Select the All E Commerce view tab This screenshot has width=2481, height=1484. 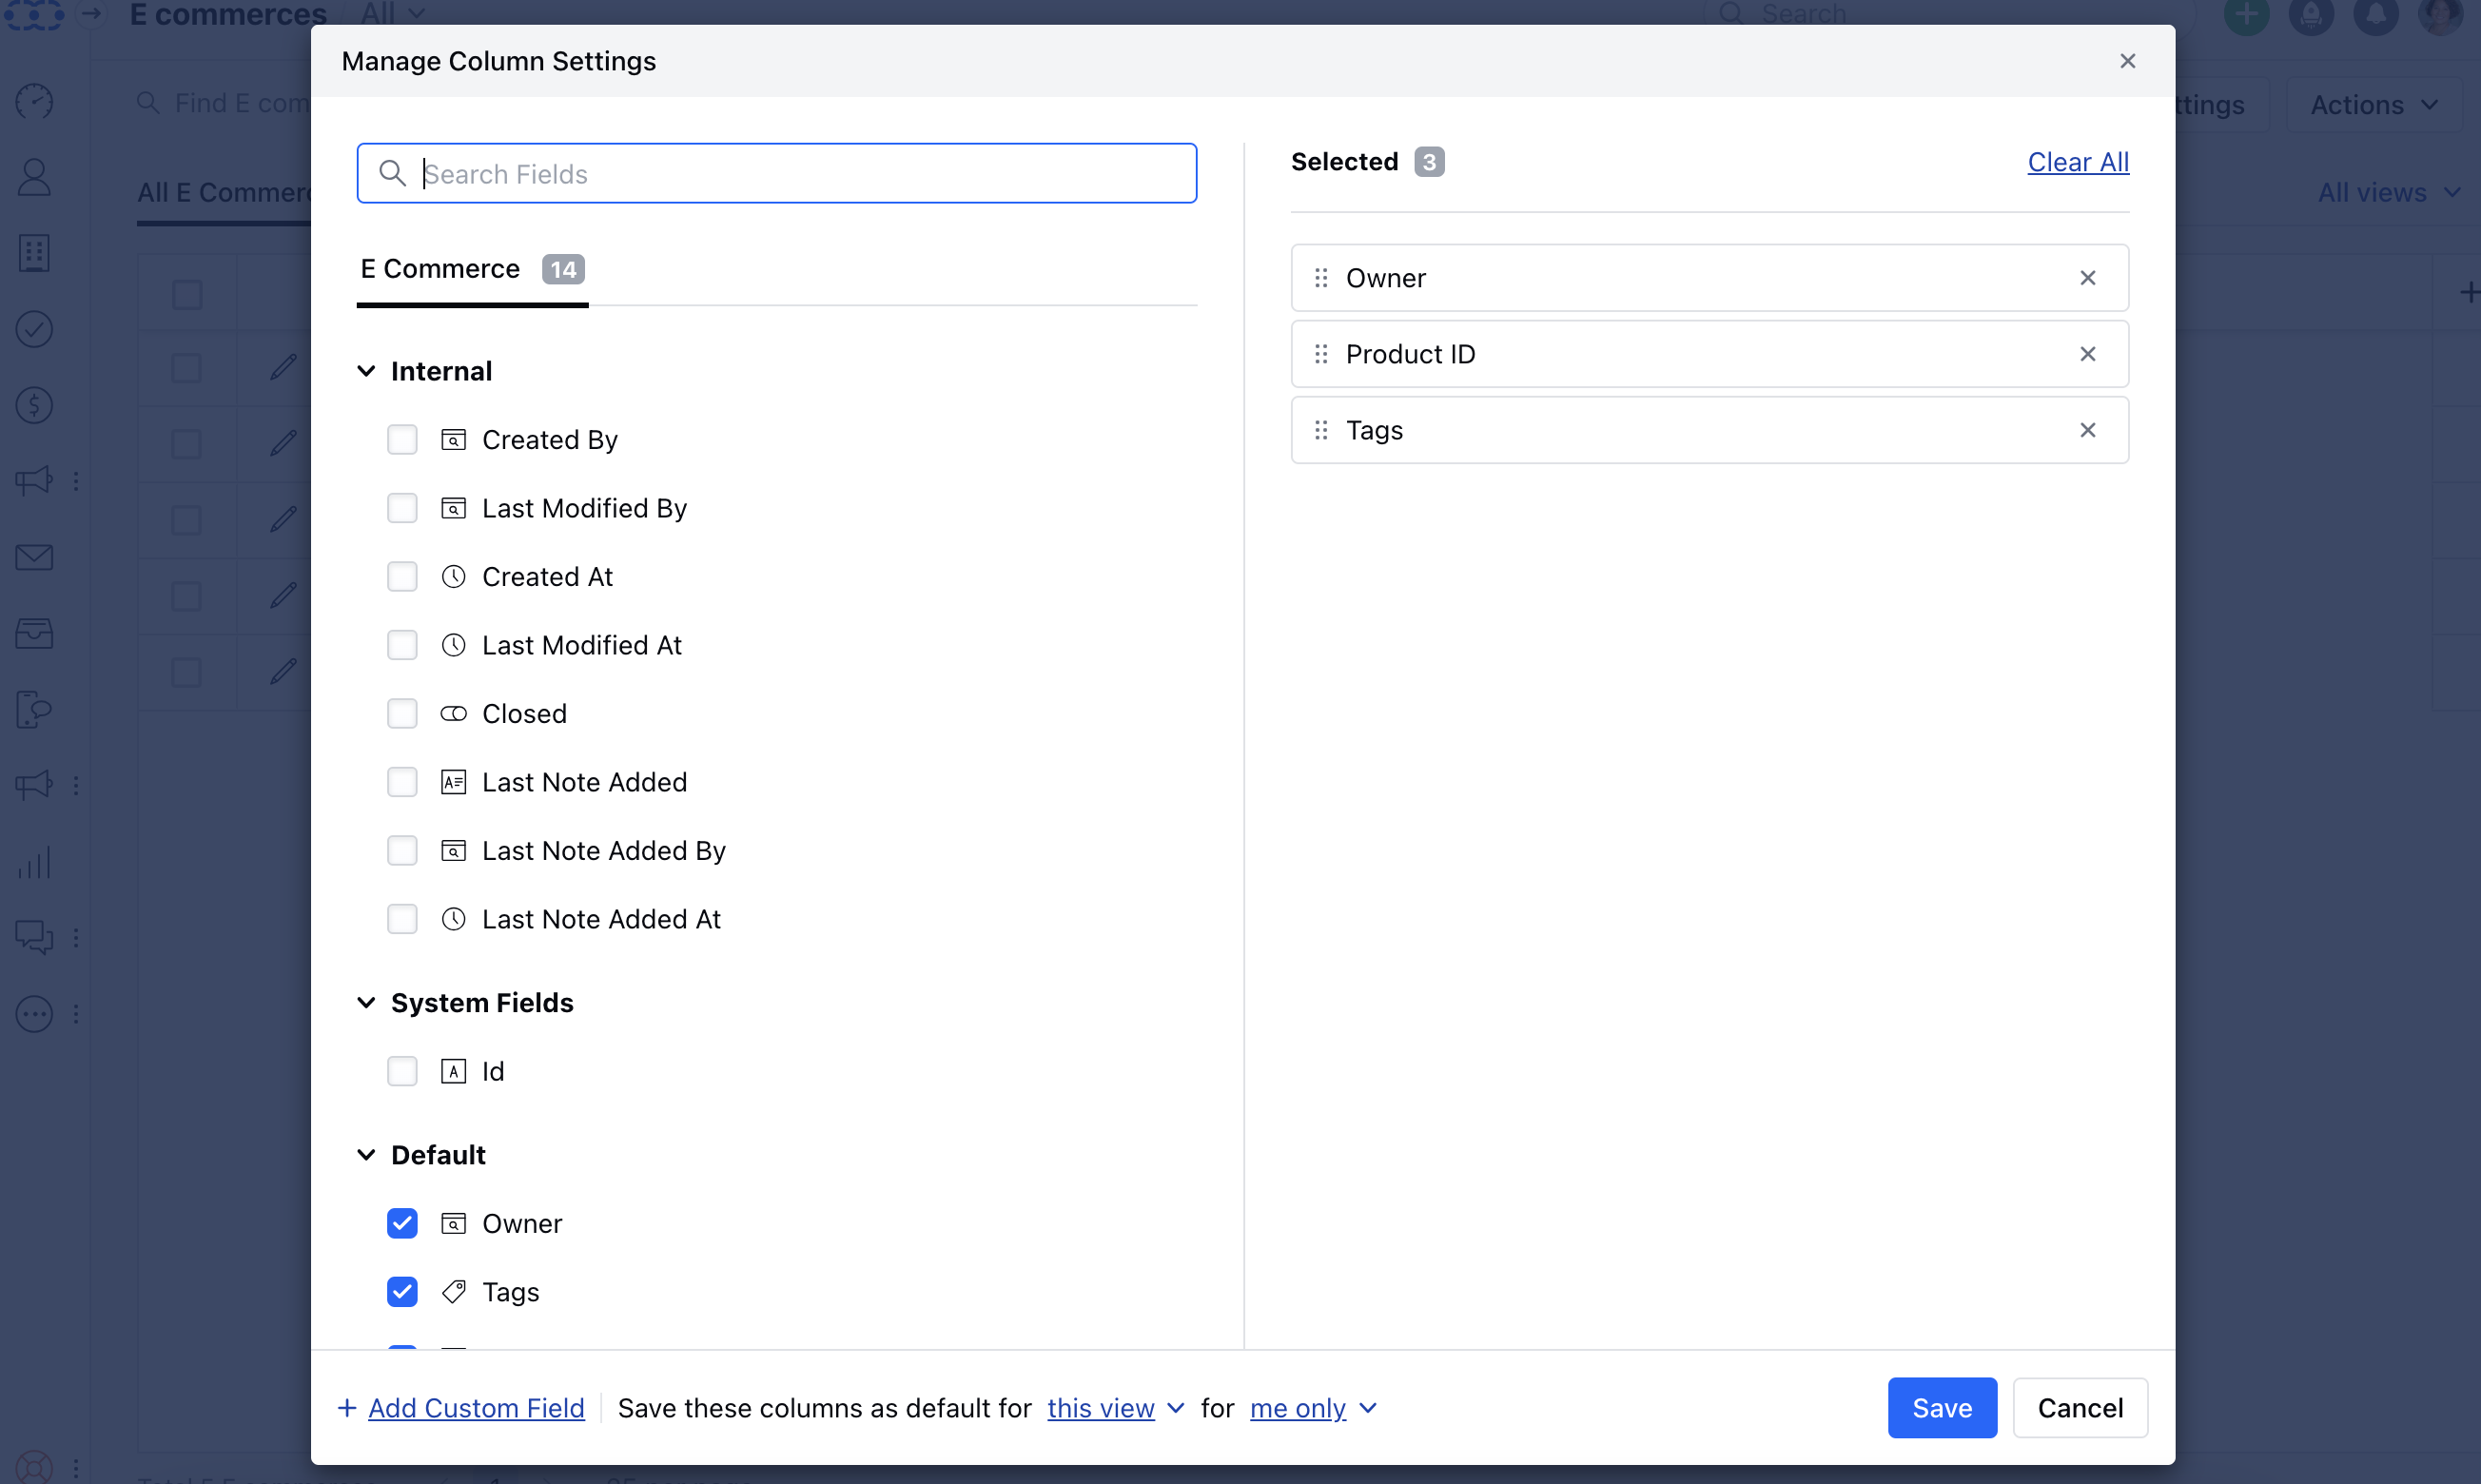point(225,192)
